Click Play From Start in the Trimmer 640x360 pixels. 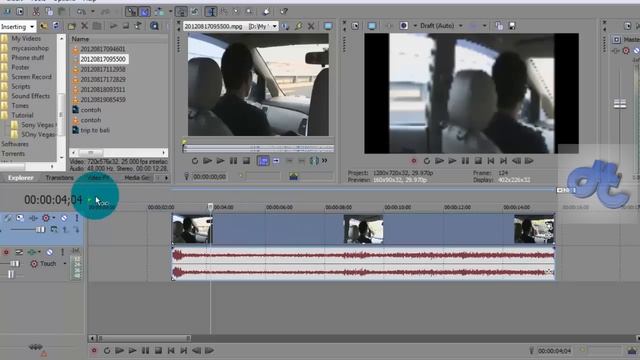207,161
